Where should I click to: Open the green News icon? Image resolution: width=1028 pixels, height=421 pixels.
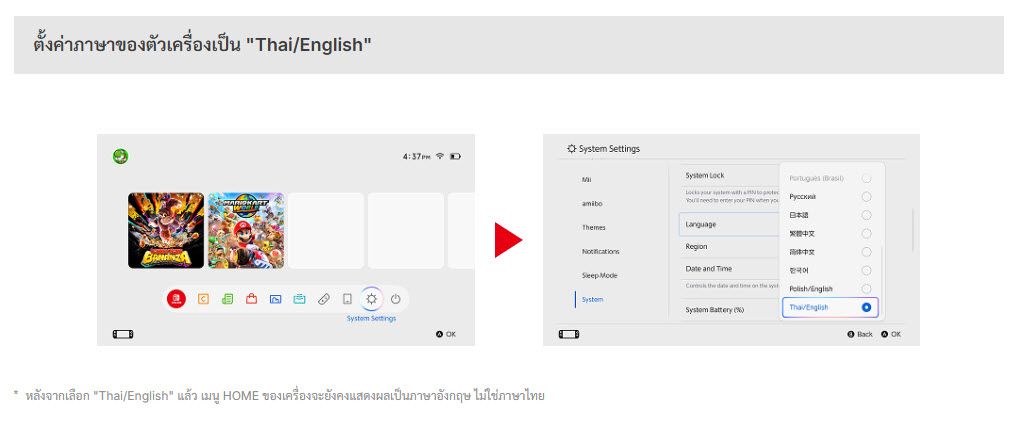click(x=227, y=299)
